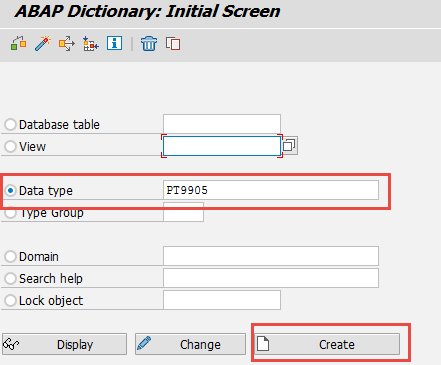Click the Domain input field
Screen dimensions: 441x365
[271, 256]
